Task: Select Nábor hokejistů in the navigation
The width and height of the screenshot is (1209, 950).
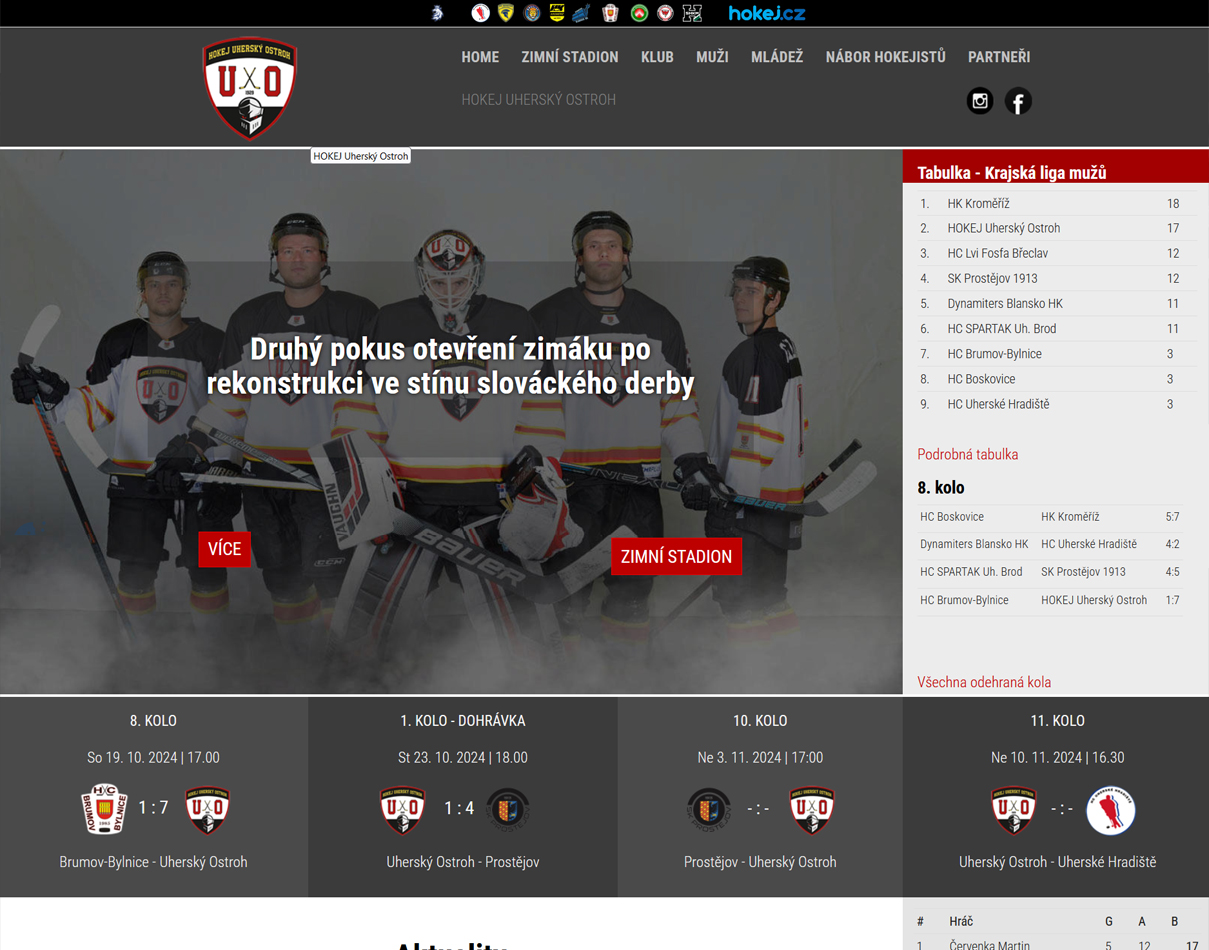Action: pos(885,57)
